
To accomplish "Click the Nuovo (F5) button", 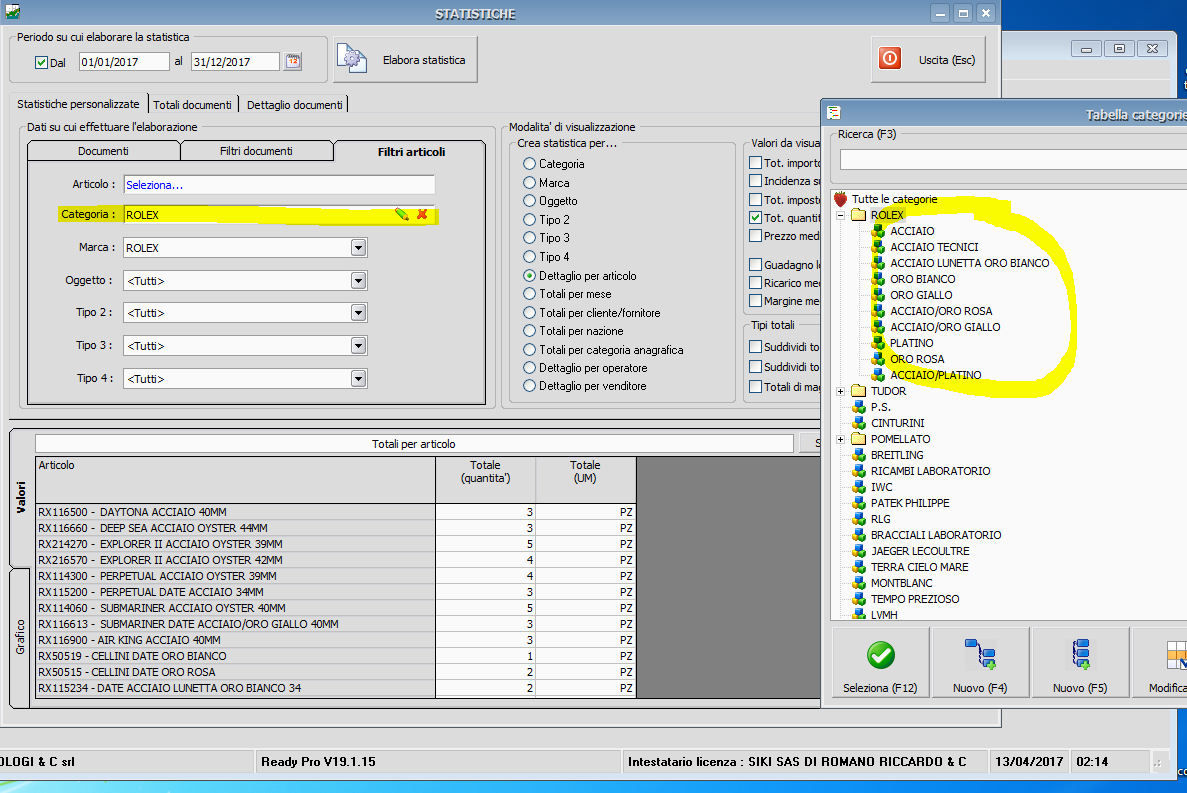I will [1080, 663].
